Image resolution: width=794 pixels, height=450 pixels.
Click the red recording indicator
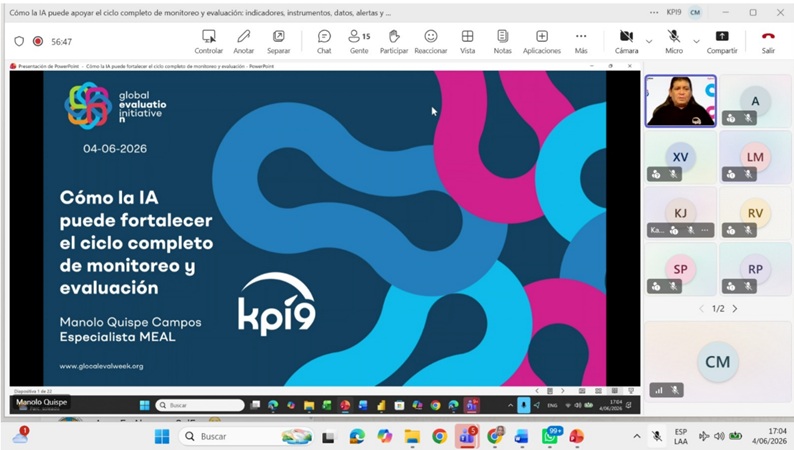point(38,42)
